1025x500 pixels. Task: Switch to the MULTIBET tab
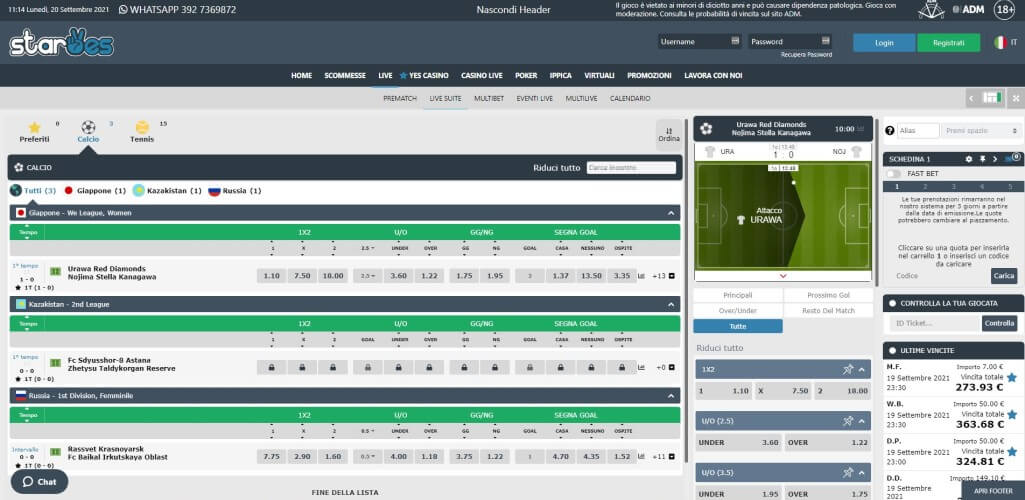tap(489, 99)
